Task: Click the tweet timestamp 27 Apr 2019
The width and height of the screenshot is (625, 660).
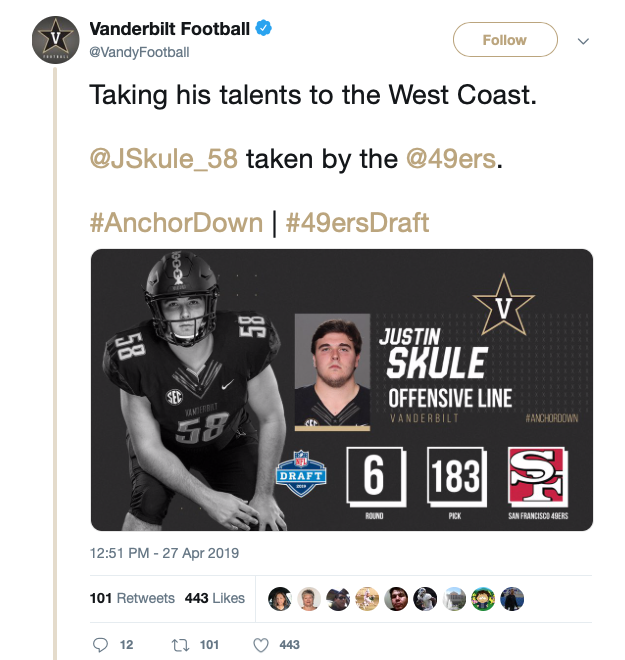Action: (x=164, y=552)
